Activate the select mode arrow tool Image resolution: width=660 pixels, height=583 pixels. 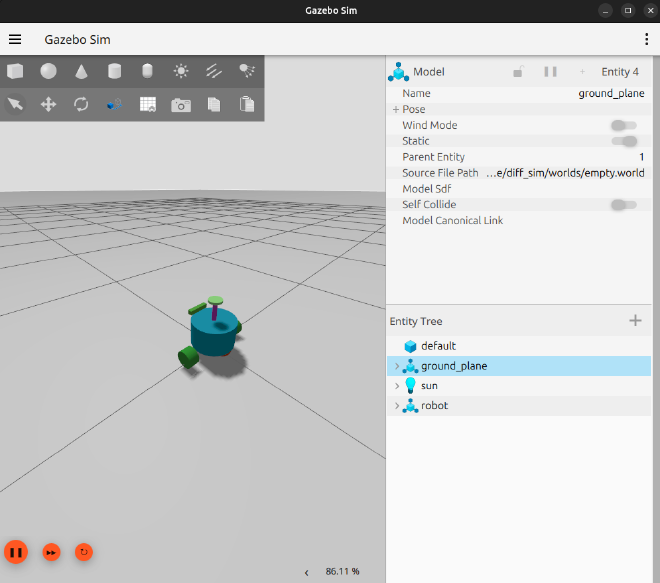[x=15, y=104]
